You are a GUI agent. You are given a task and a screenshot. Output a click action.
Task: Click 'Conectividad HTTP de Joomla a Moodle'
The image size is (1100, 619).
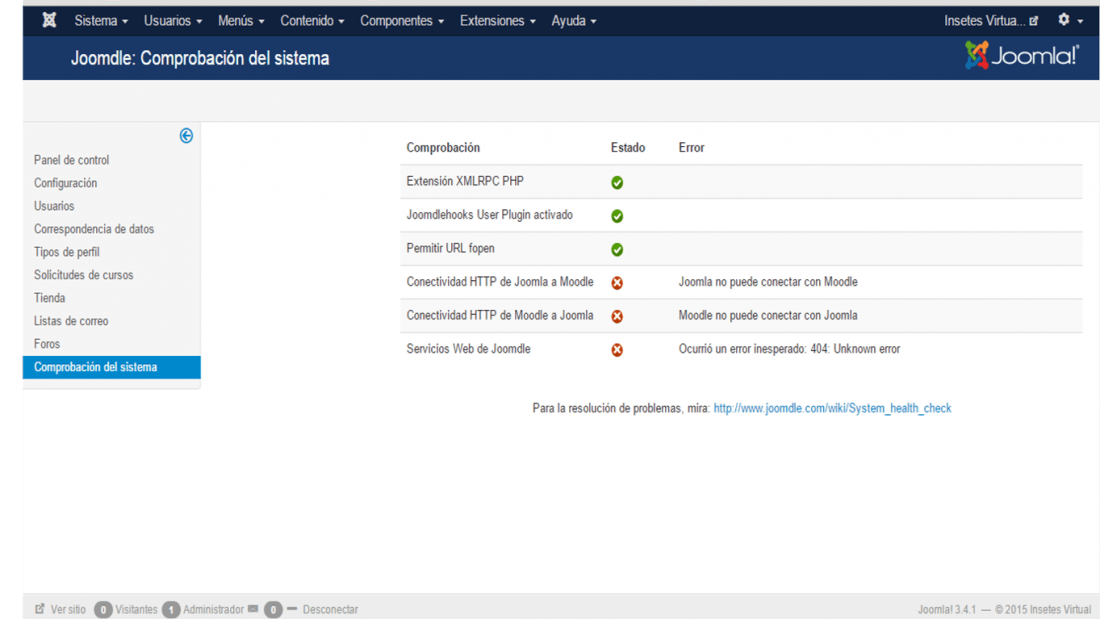click(x=500, y=282)
